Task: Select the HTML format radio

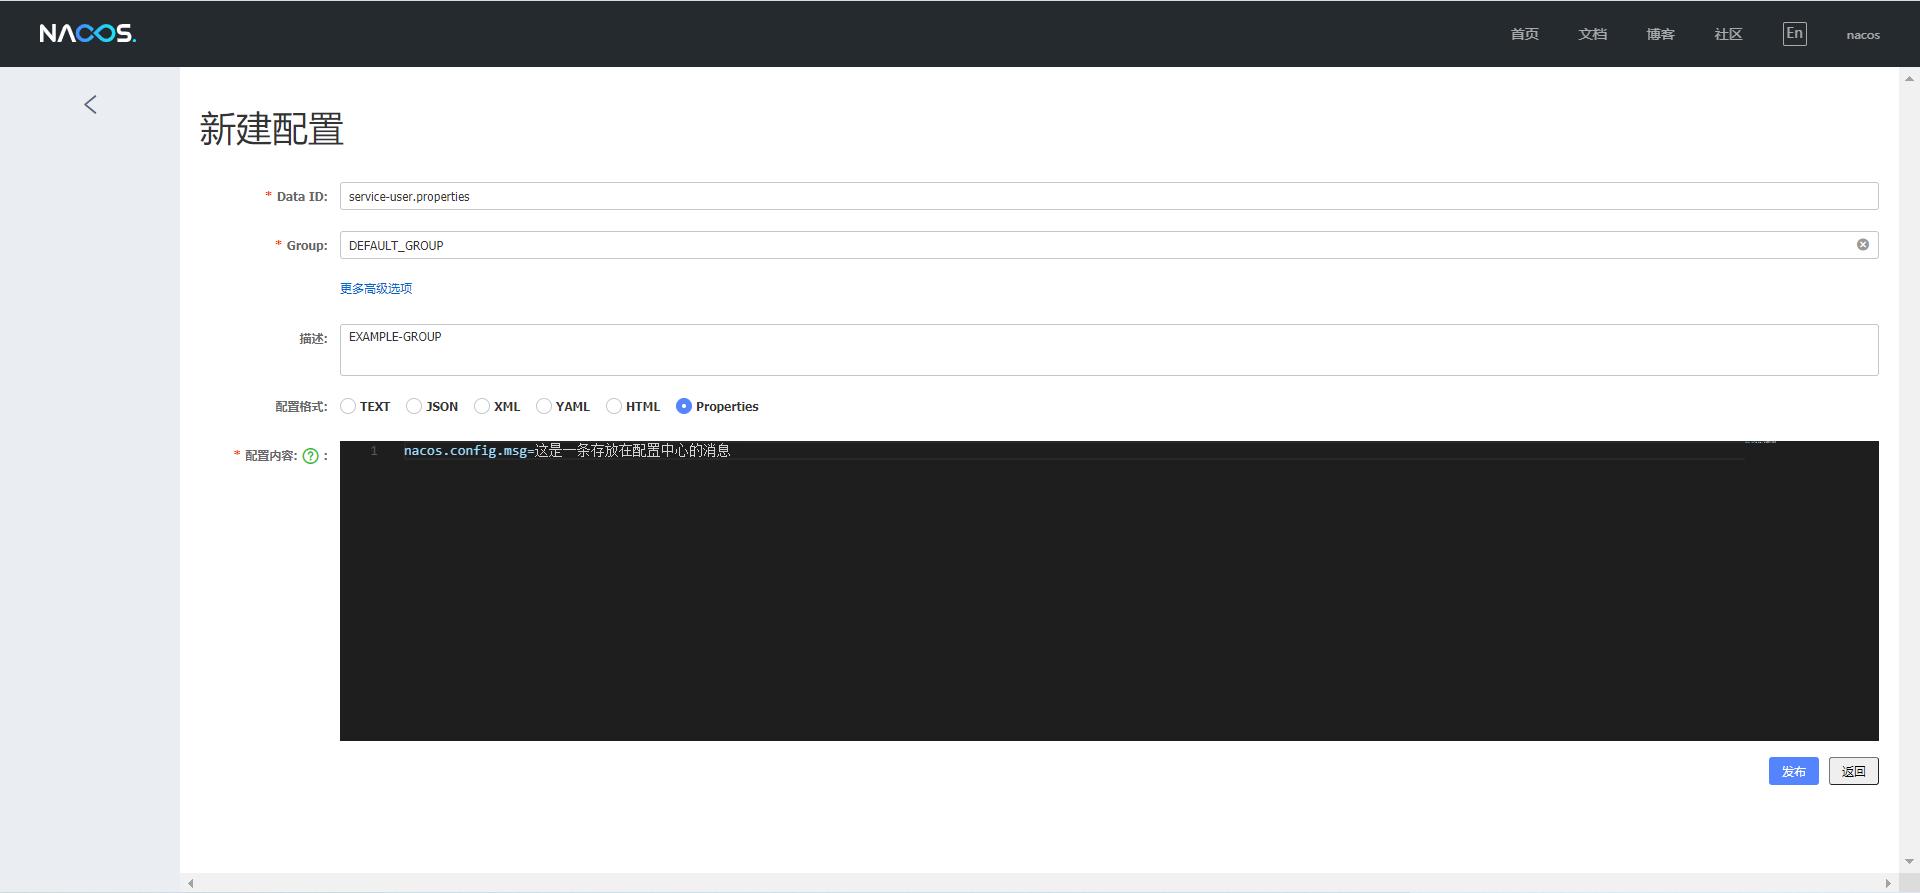Action: tap(614, 406)
